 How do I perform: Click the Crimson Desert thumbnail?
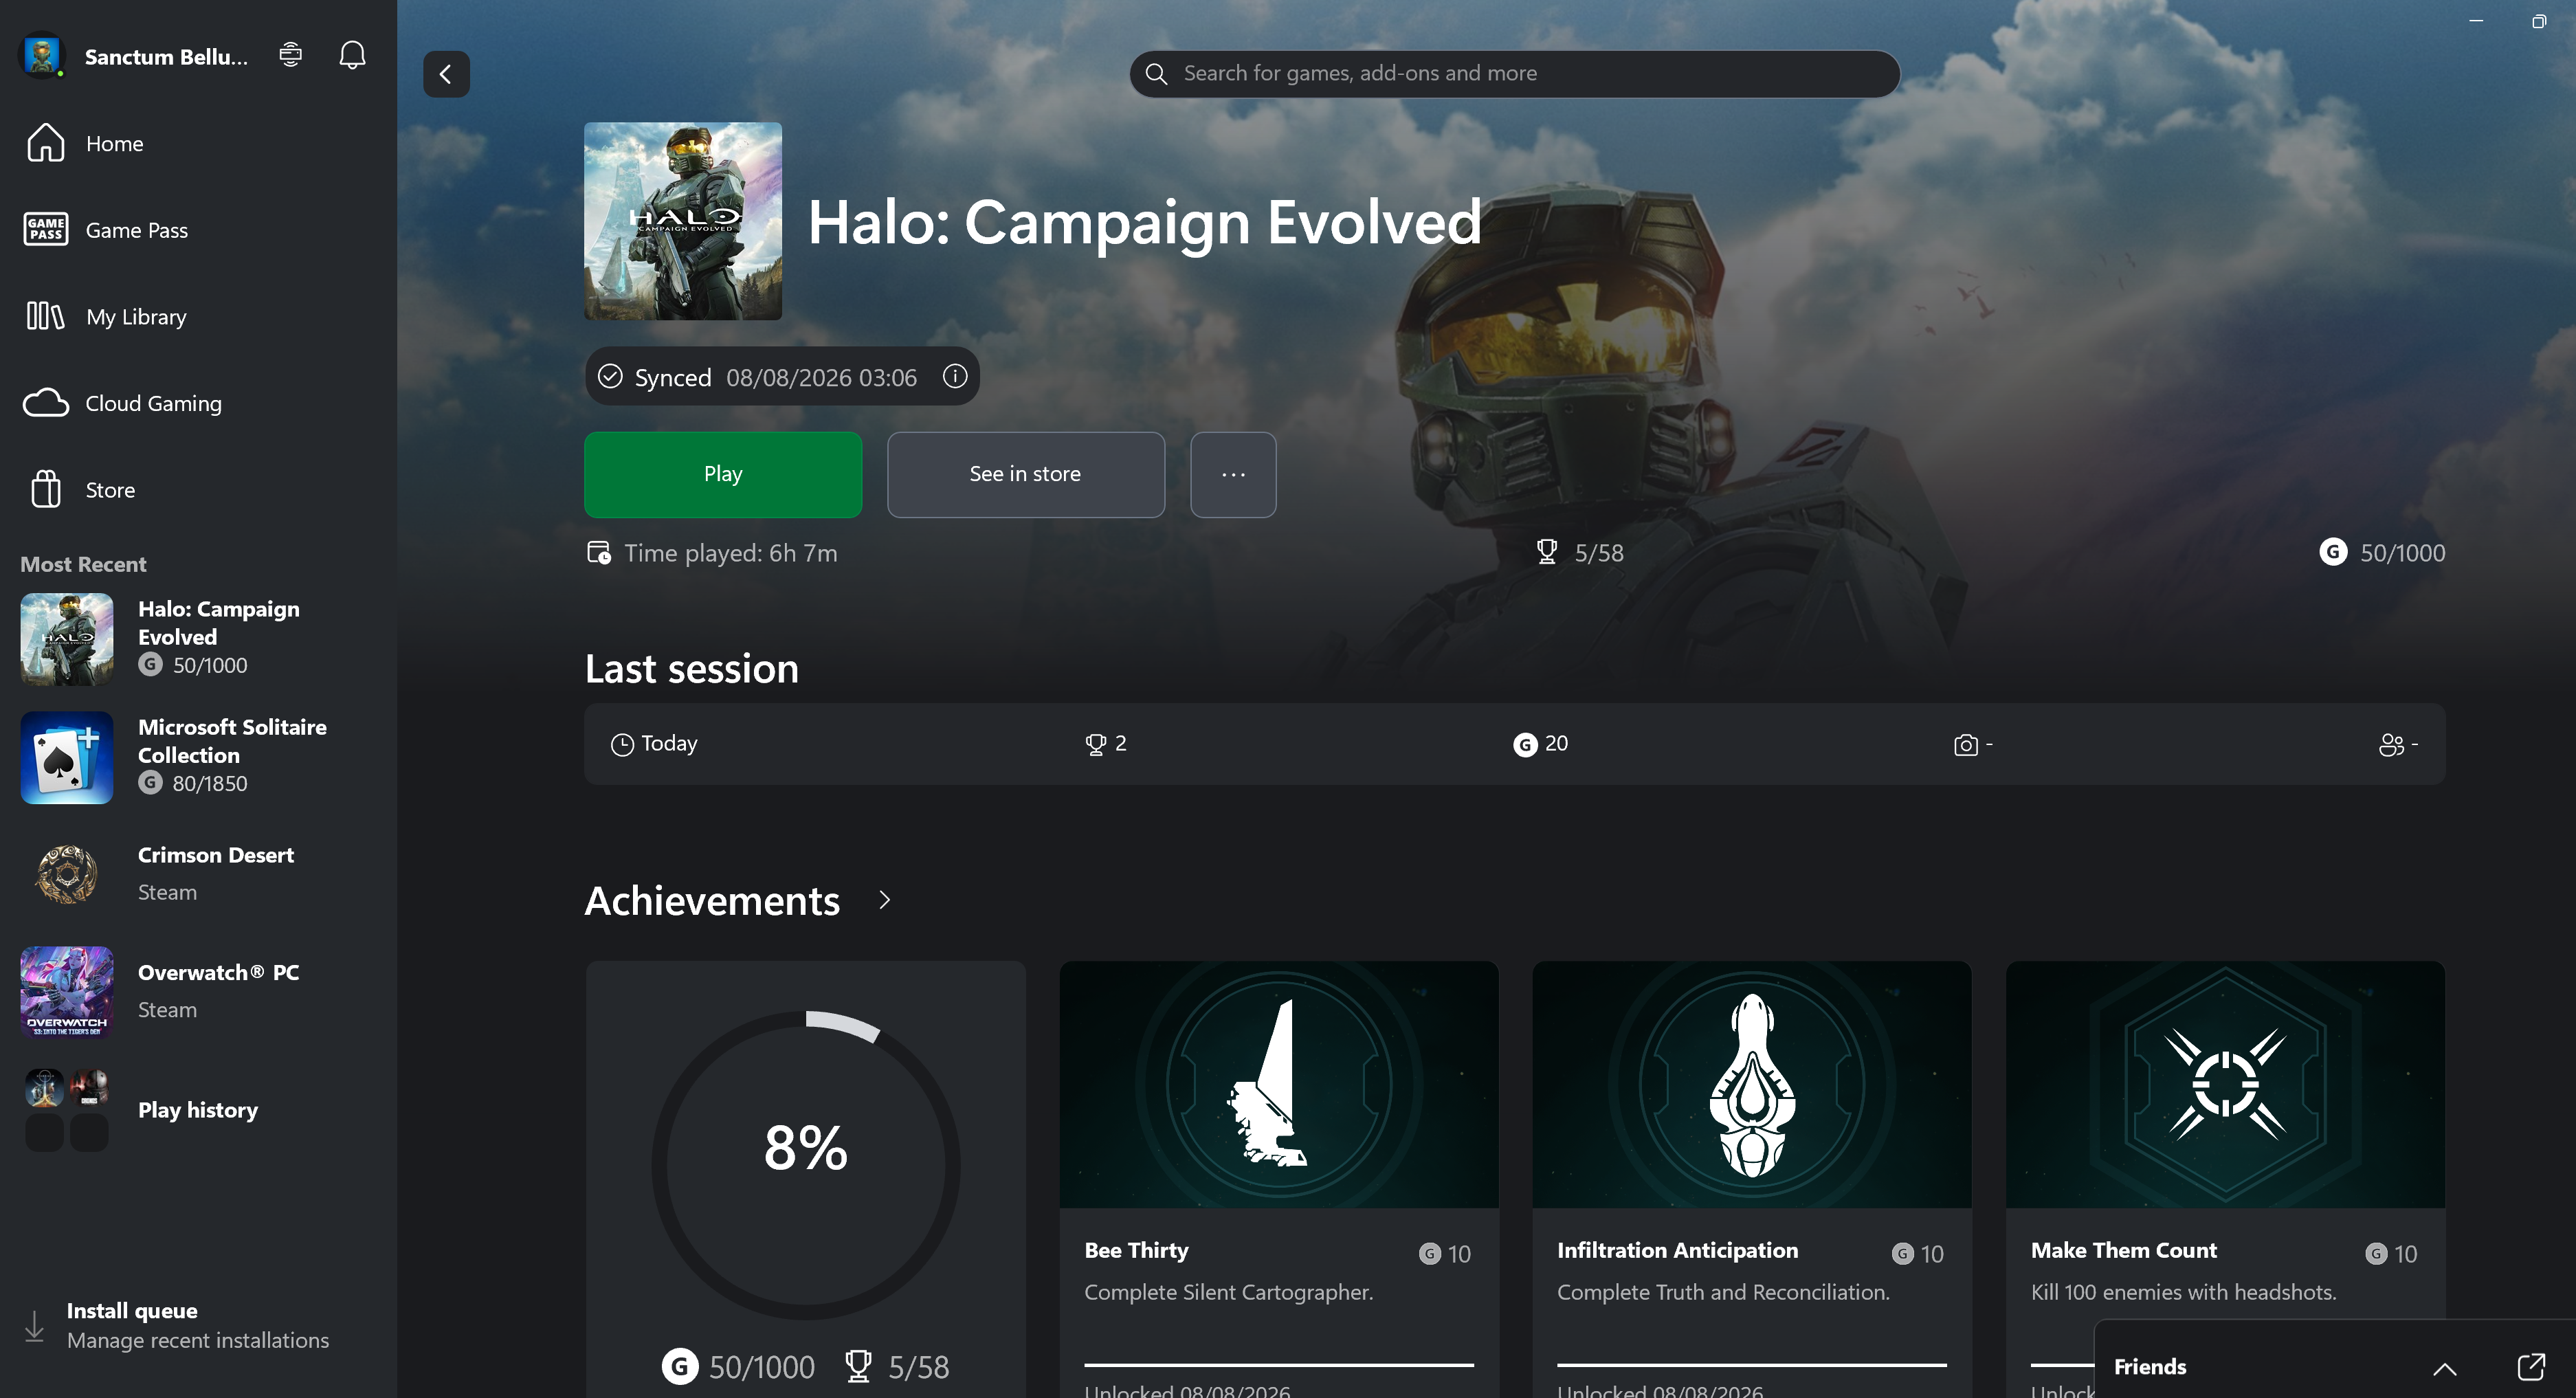pos(67,875)
